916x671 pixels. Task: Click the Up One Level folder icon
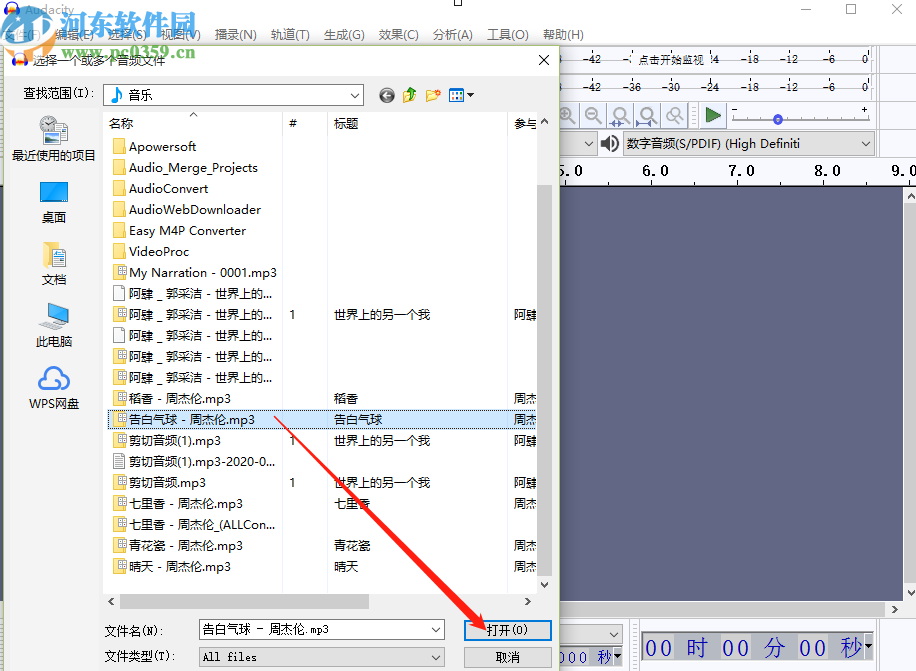pos(410,95)
